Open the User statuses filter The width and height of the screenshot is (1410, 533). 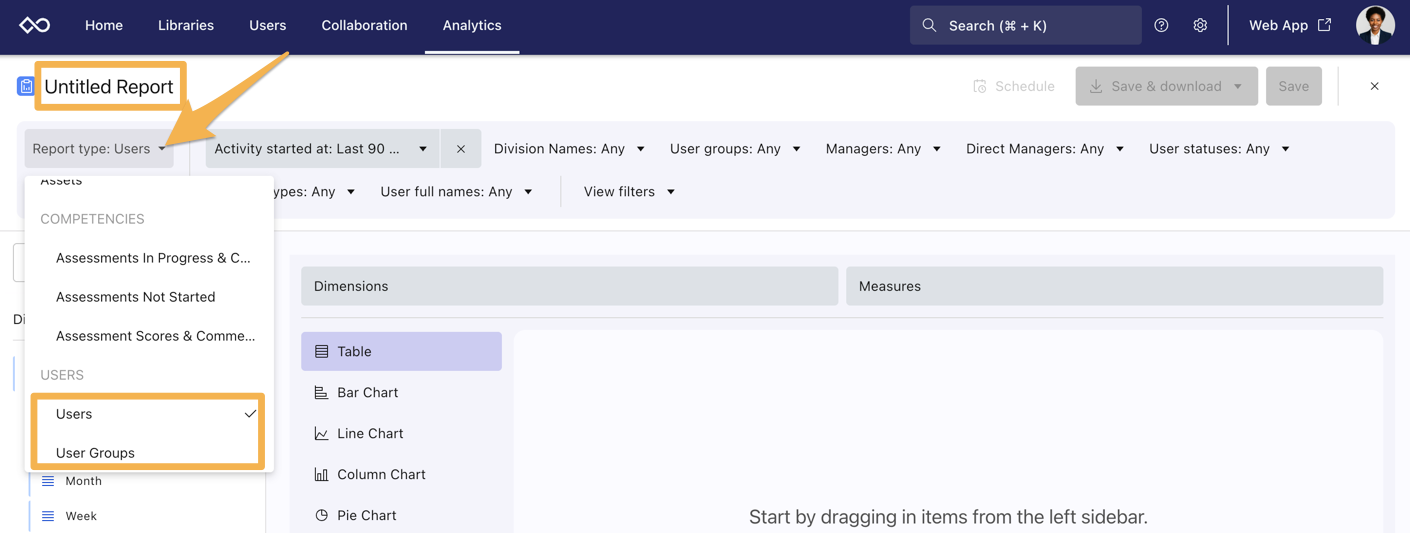coord(1219,149)
